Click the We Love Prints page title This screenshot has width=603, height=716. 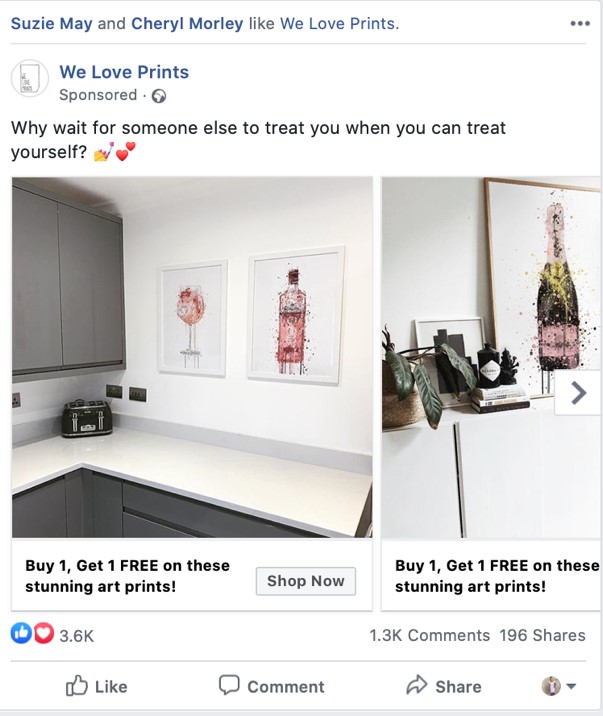(124, 72)
